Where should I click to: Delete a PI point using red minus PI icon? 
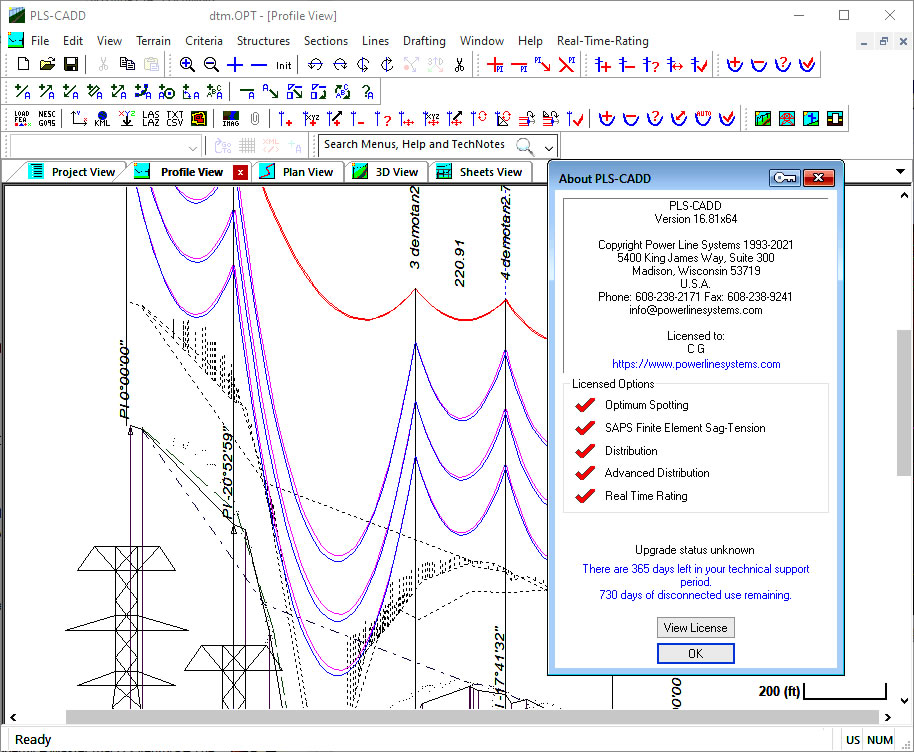[x=519, y=65]
